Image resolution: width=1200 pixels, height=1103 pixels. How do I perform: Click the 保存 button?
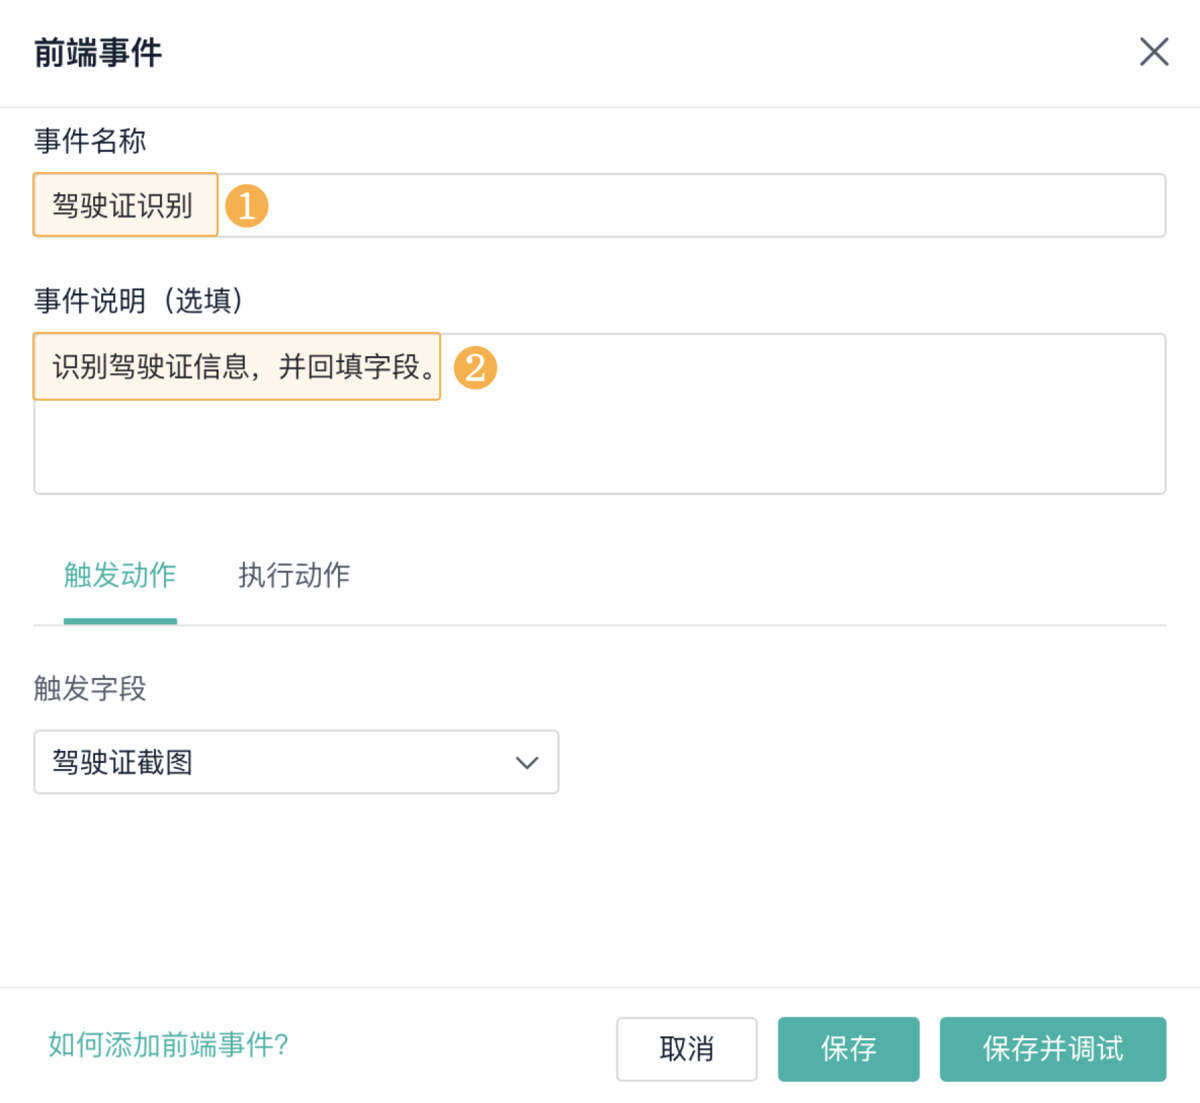click(x=848, y=1049)
